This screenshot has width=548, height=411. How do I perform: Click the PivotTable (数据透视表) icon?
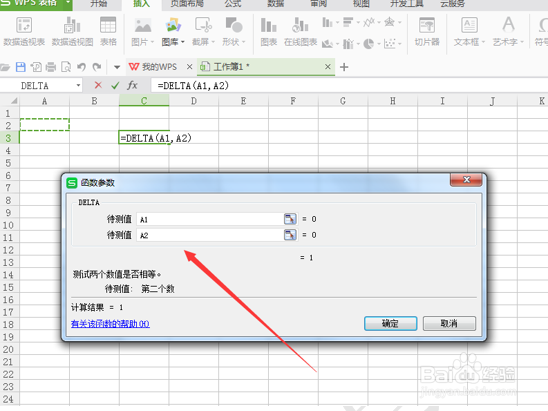(24, 26)
